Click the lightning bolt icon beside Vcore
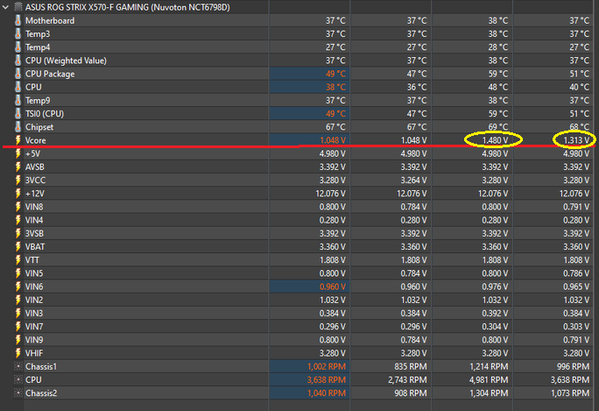Image resolution: width=599 pixels, height=411 pixels. point(18,140)
